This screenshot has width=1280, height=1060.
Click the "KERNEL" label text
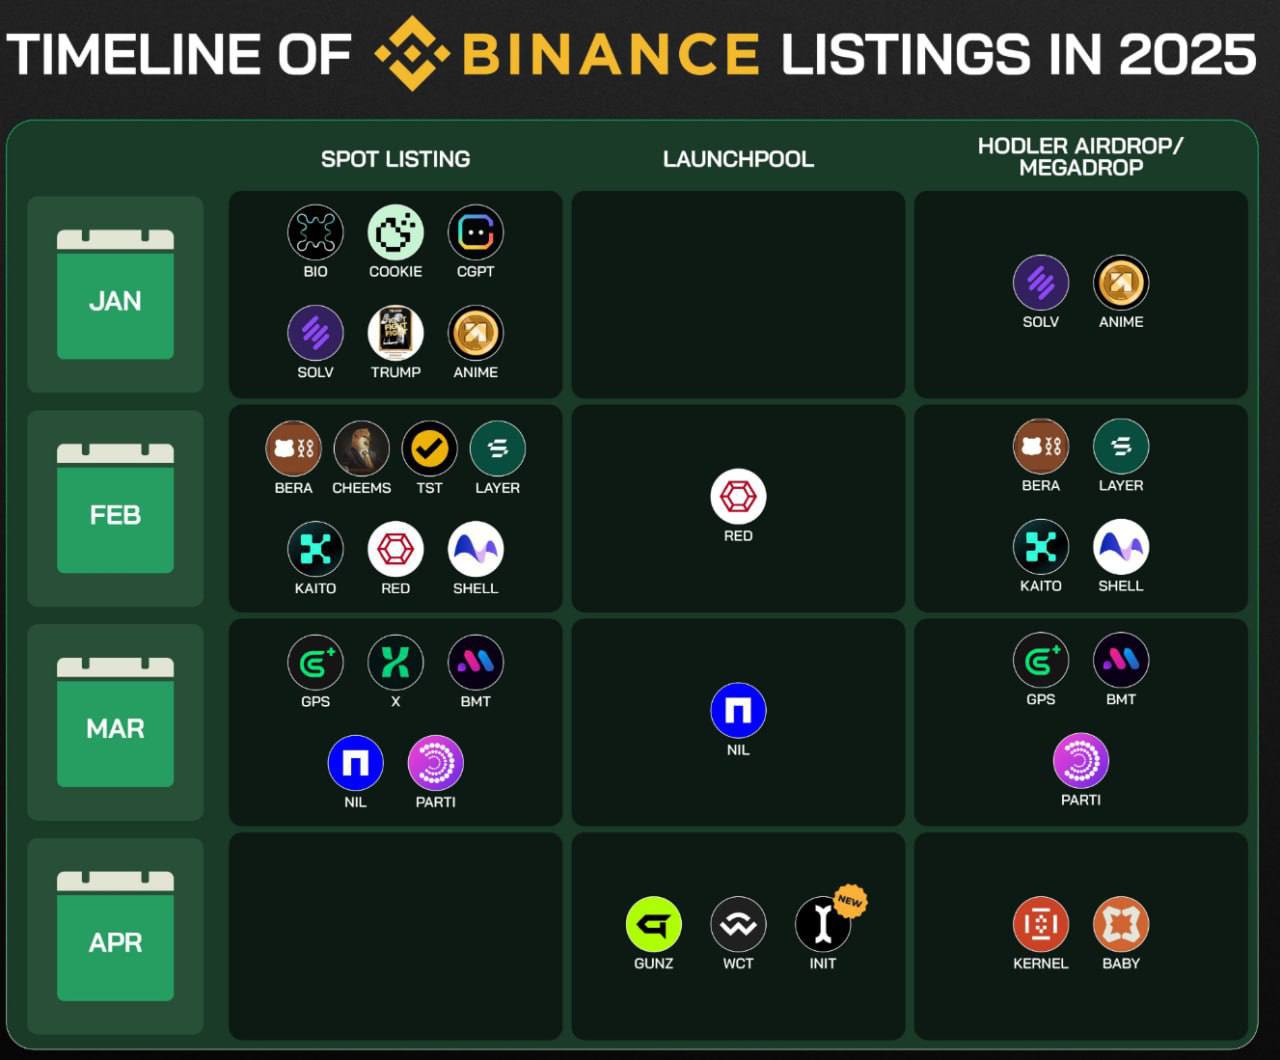click(x=1041, y=964)
